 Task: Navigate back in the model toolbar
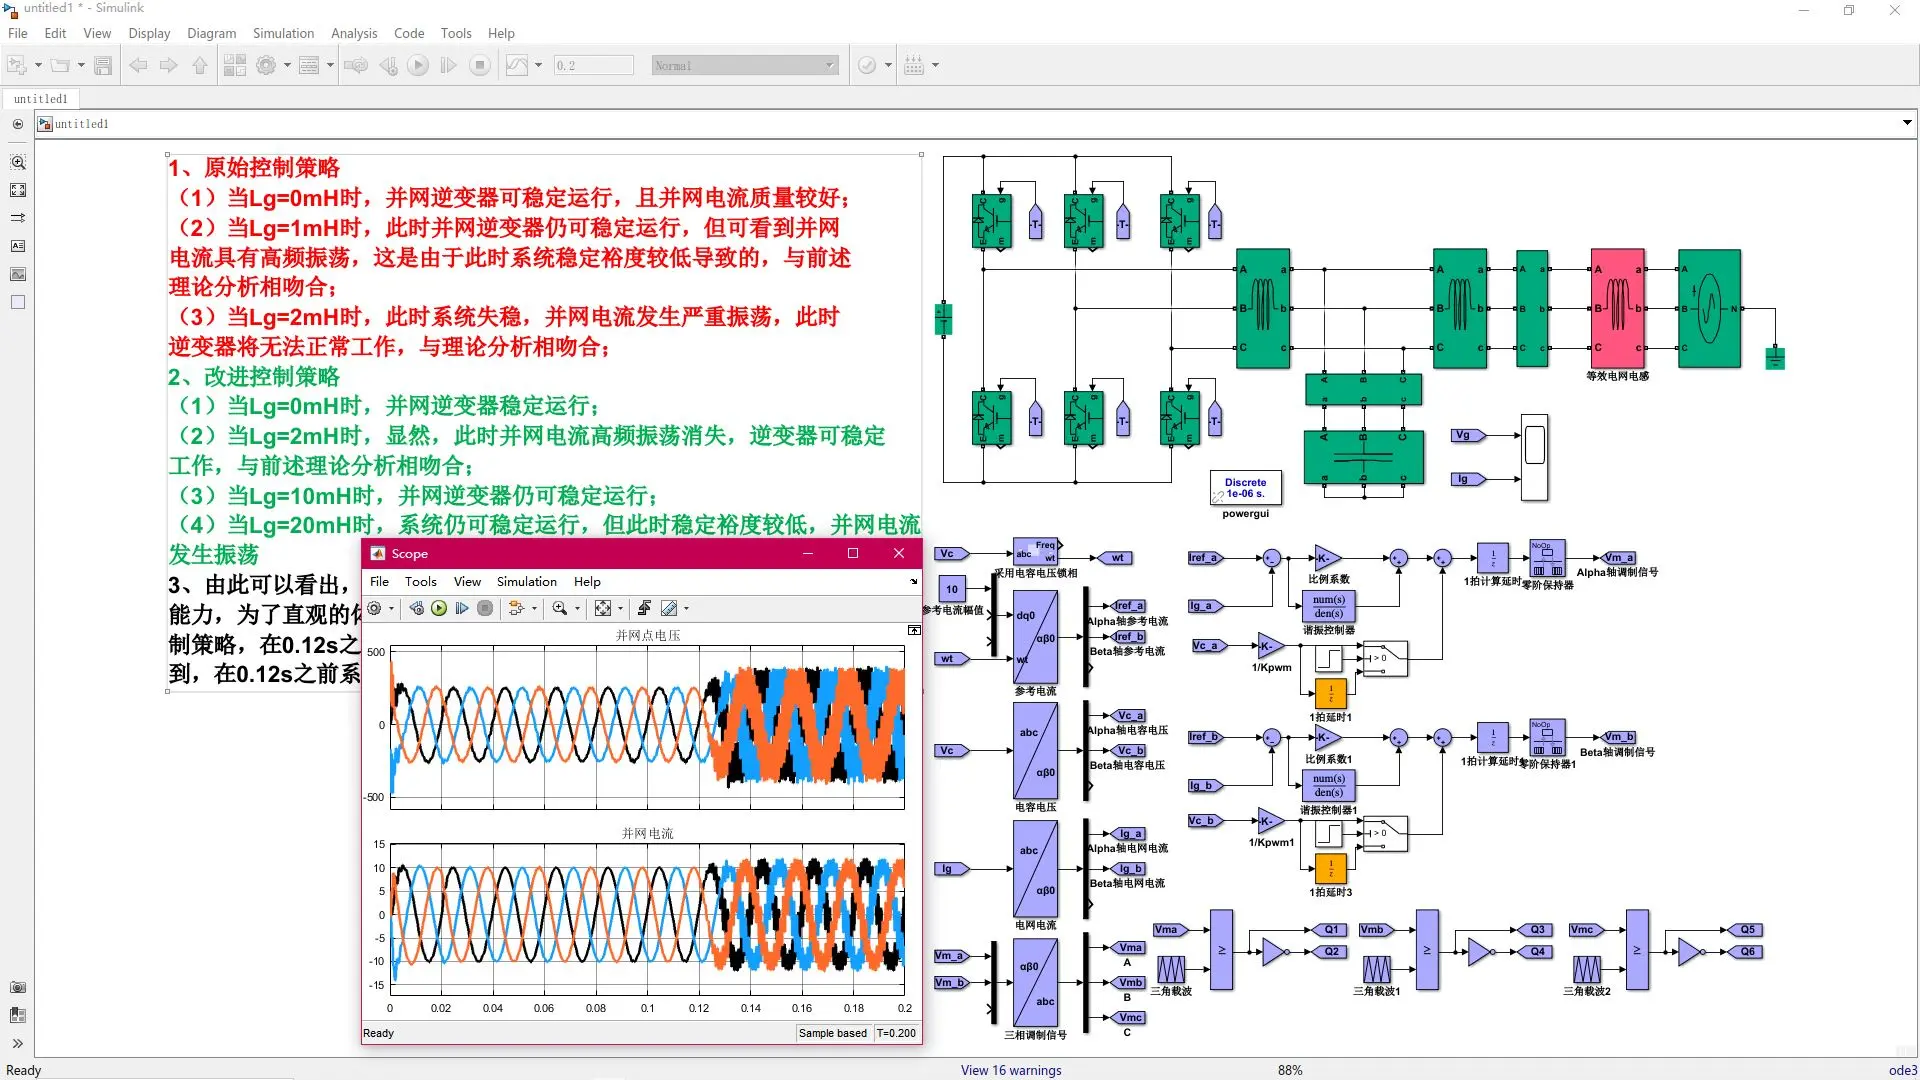(138, 66)
